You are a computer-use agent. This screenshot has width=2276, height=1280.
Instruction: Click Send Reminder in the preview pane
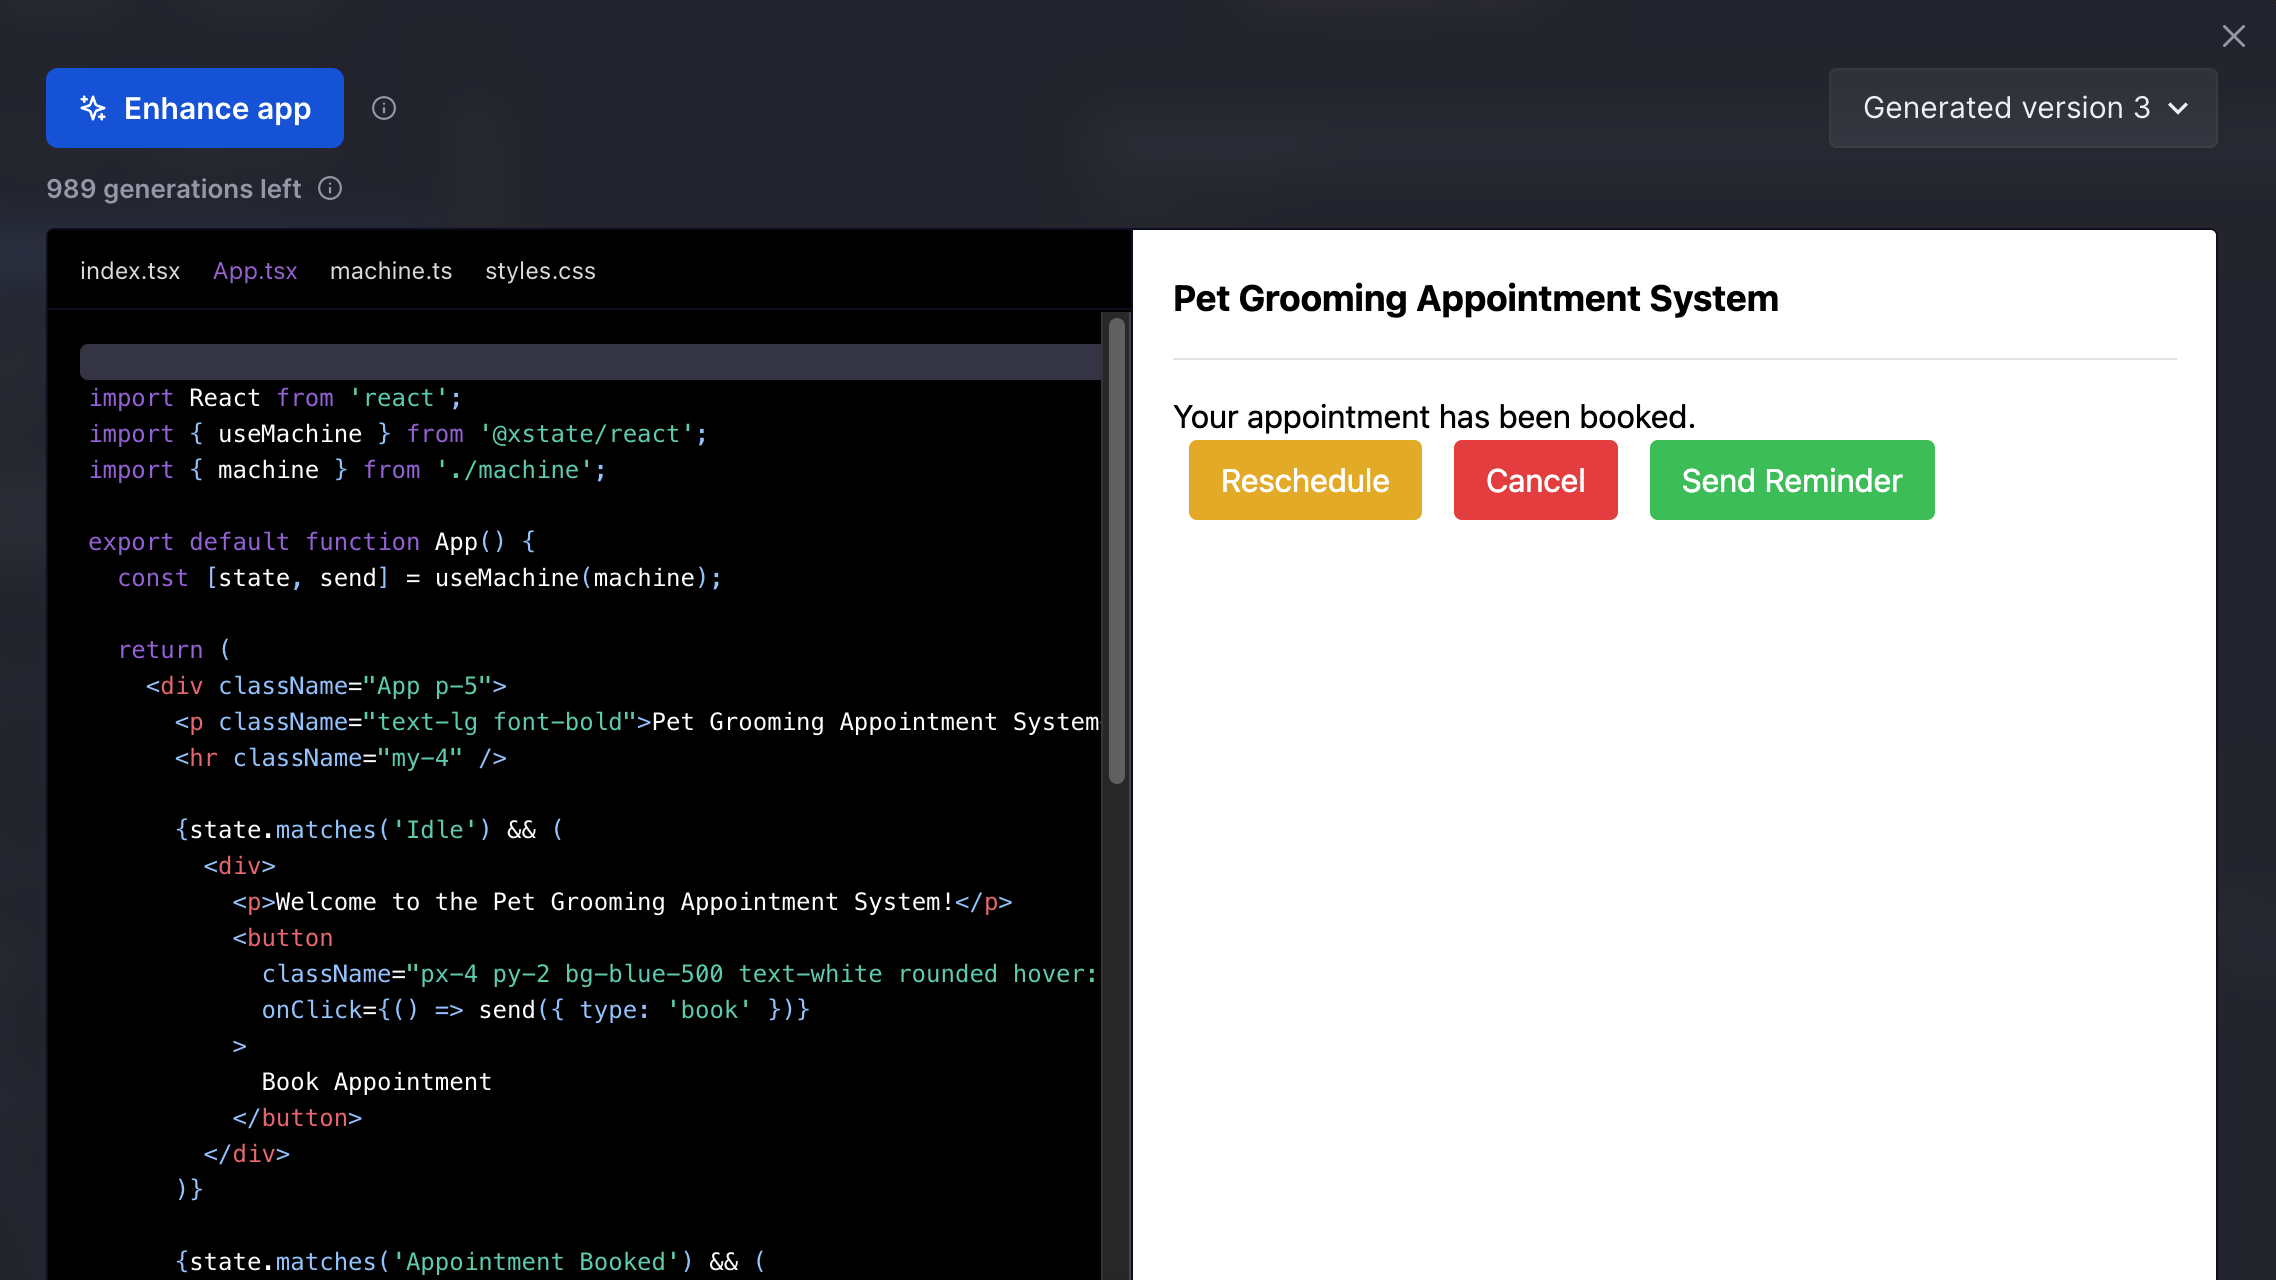click(x=1791, y=480)
